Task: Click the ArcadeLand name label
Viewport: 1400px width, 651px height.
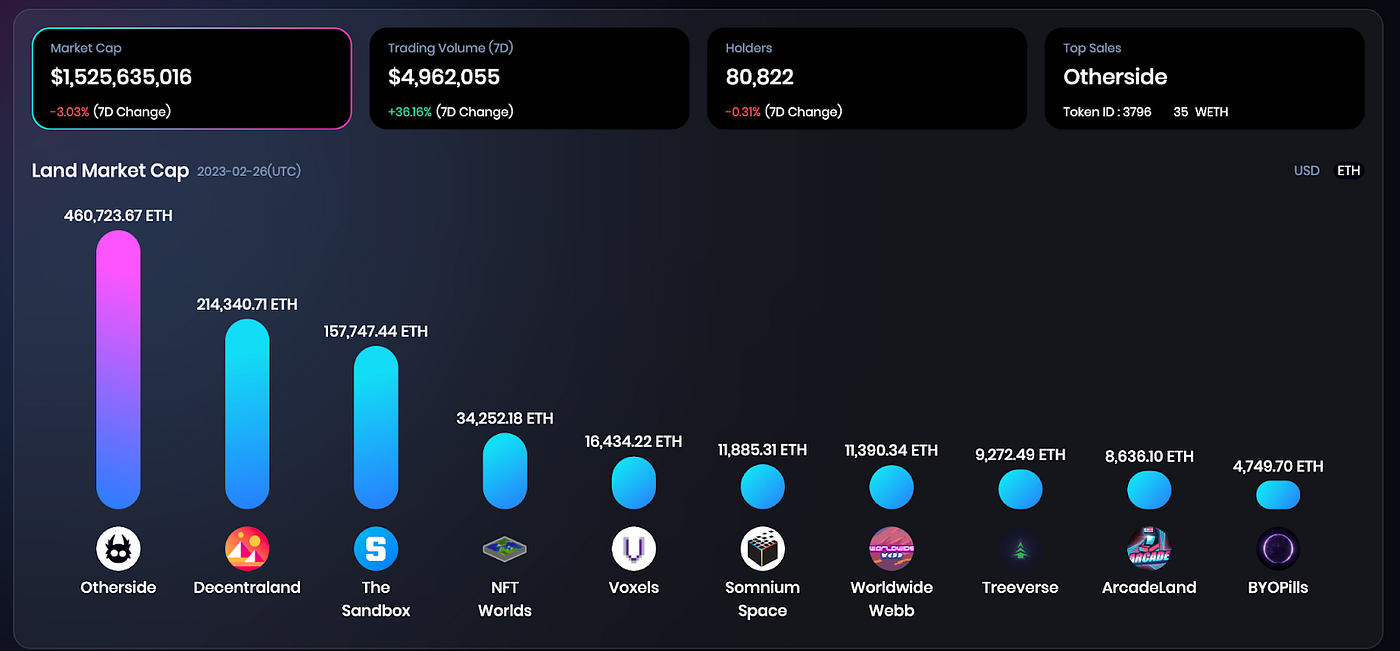Action: [1150, 588]
